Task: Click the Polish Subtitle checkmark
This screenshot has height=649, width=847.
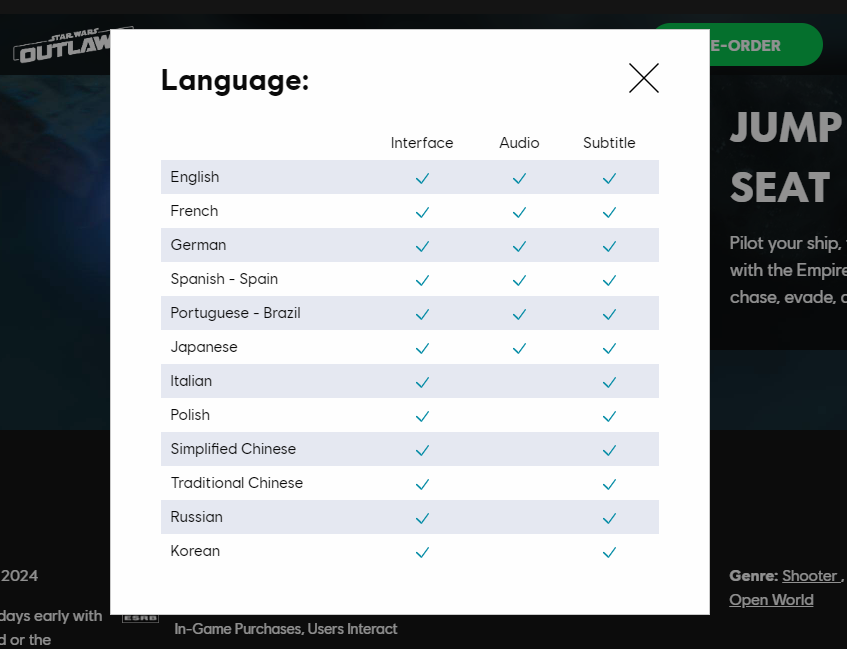Action: pos(609,416)
